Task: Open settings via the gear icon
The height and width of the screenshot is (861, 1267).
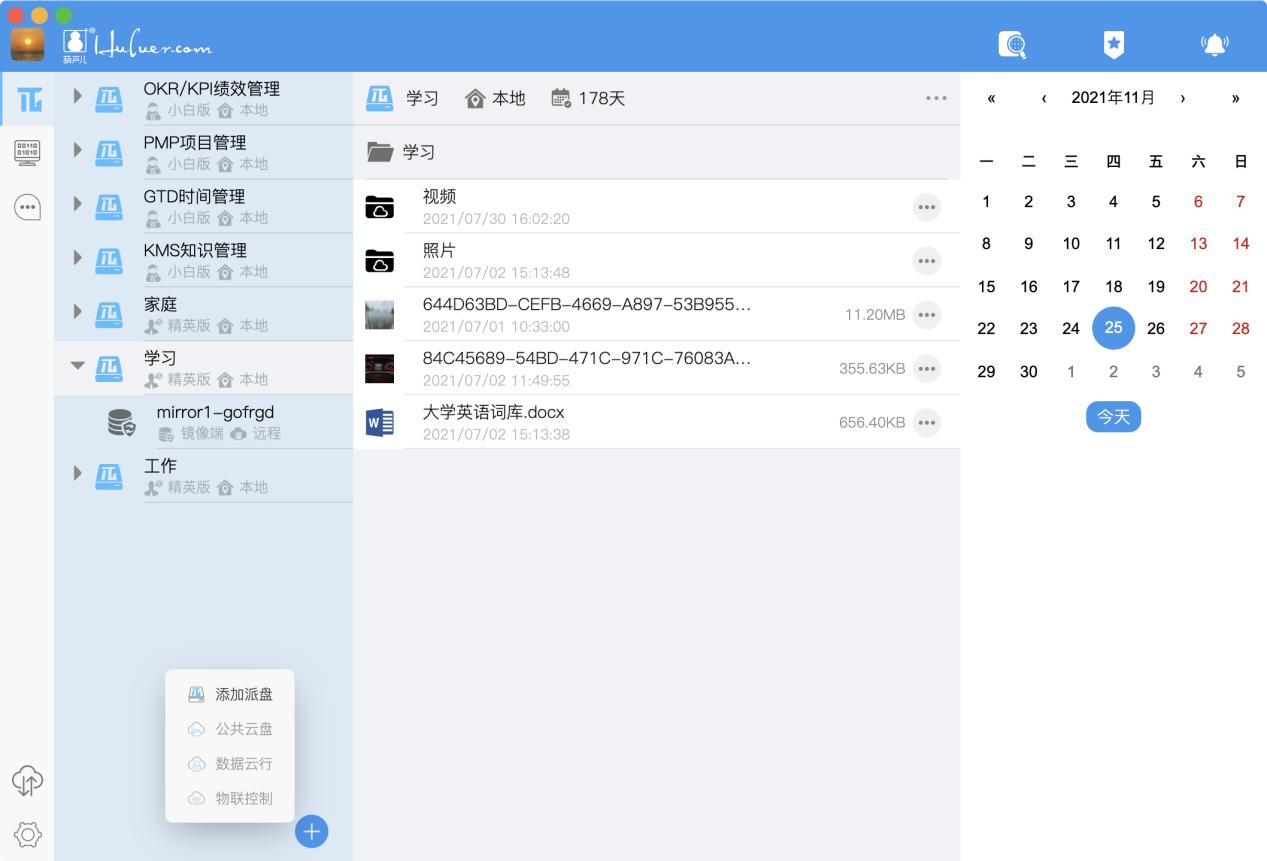Action: tap(27, 834)
